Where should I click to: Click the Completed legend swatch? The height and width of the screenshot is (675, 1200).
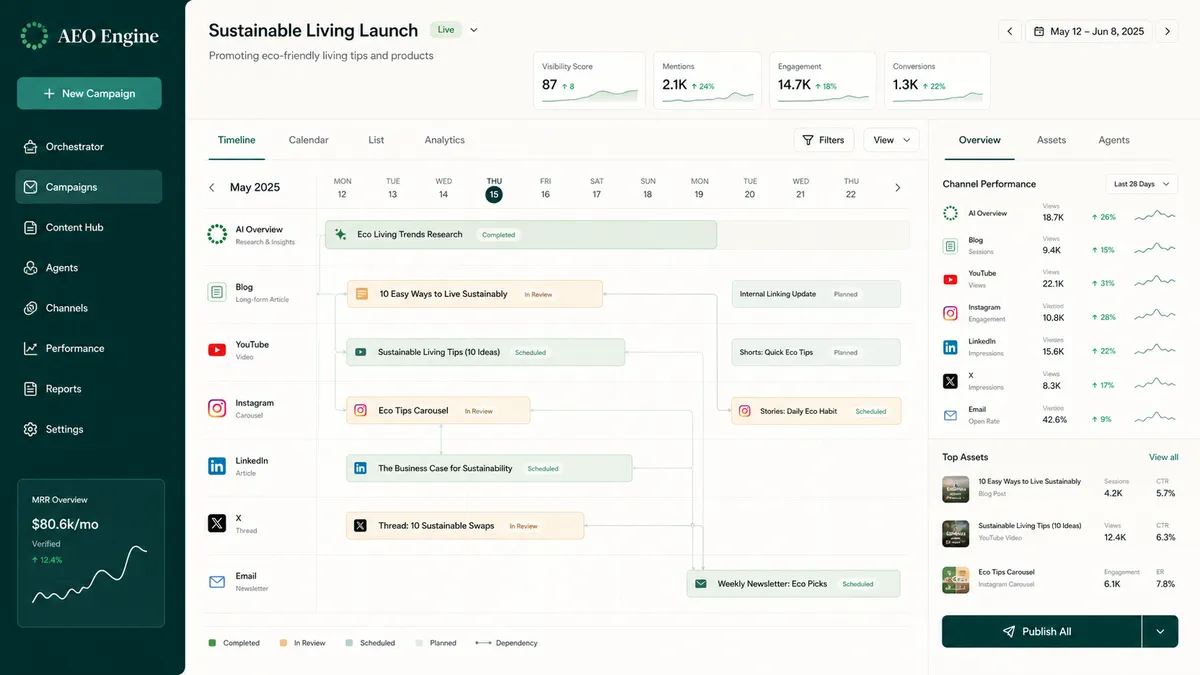click(x=212, y=643)
